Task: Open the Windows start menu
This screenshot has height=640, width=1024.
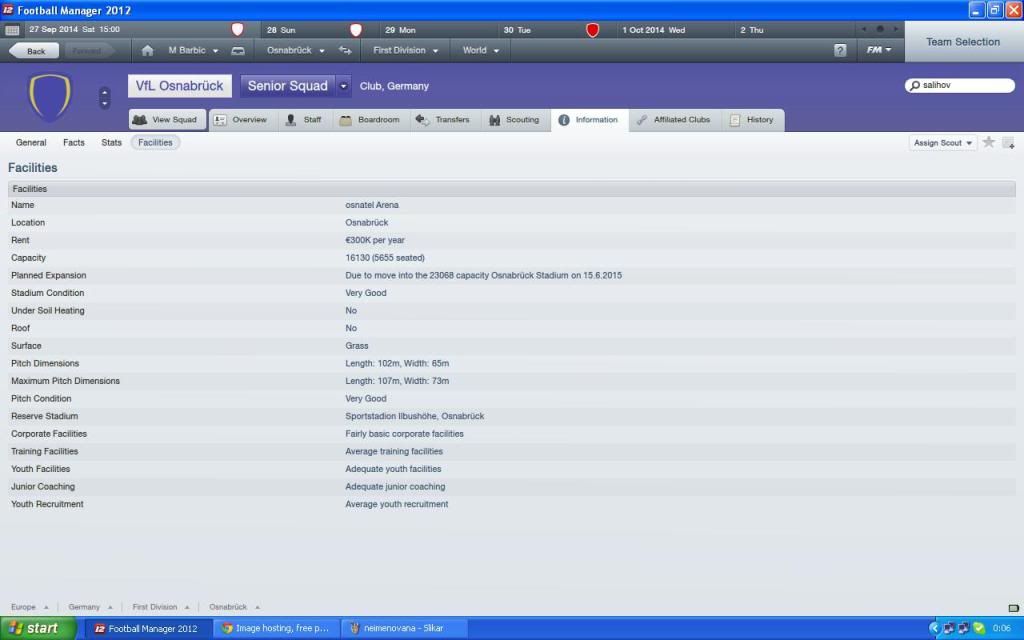Action: pyautogui.click(x=38, y=628)
